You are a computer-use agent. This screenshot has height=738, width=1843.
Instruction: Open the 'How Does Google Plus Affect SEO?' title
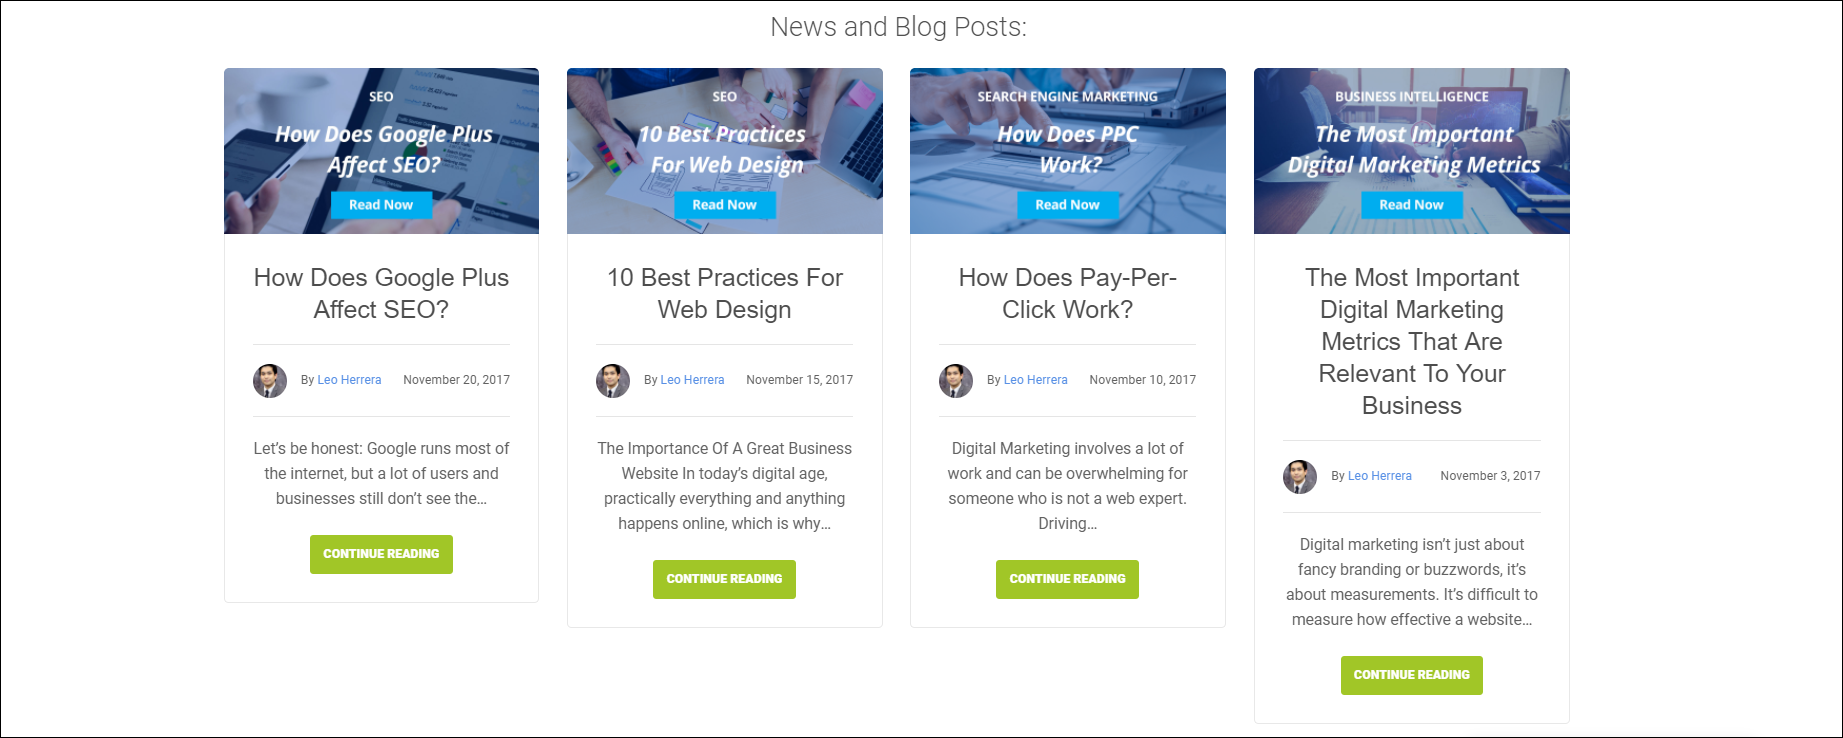point(381,293)
